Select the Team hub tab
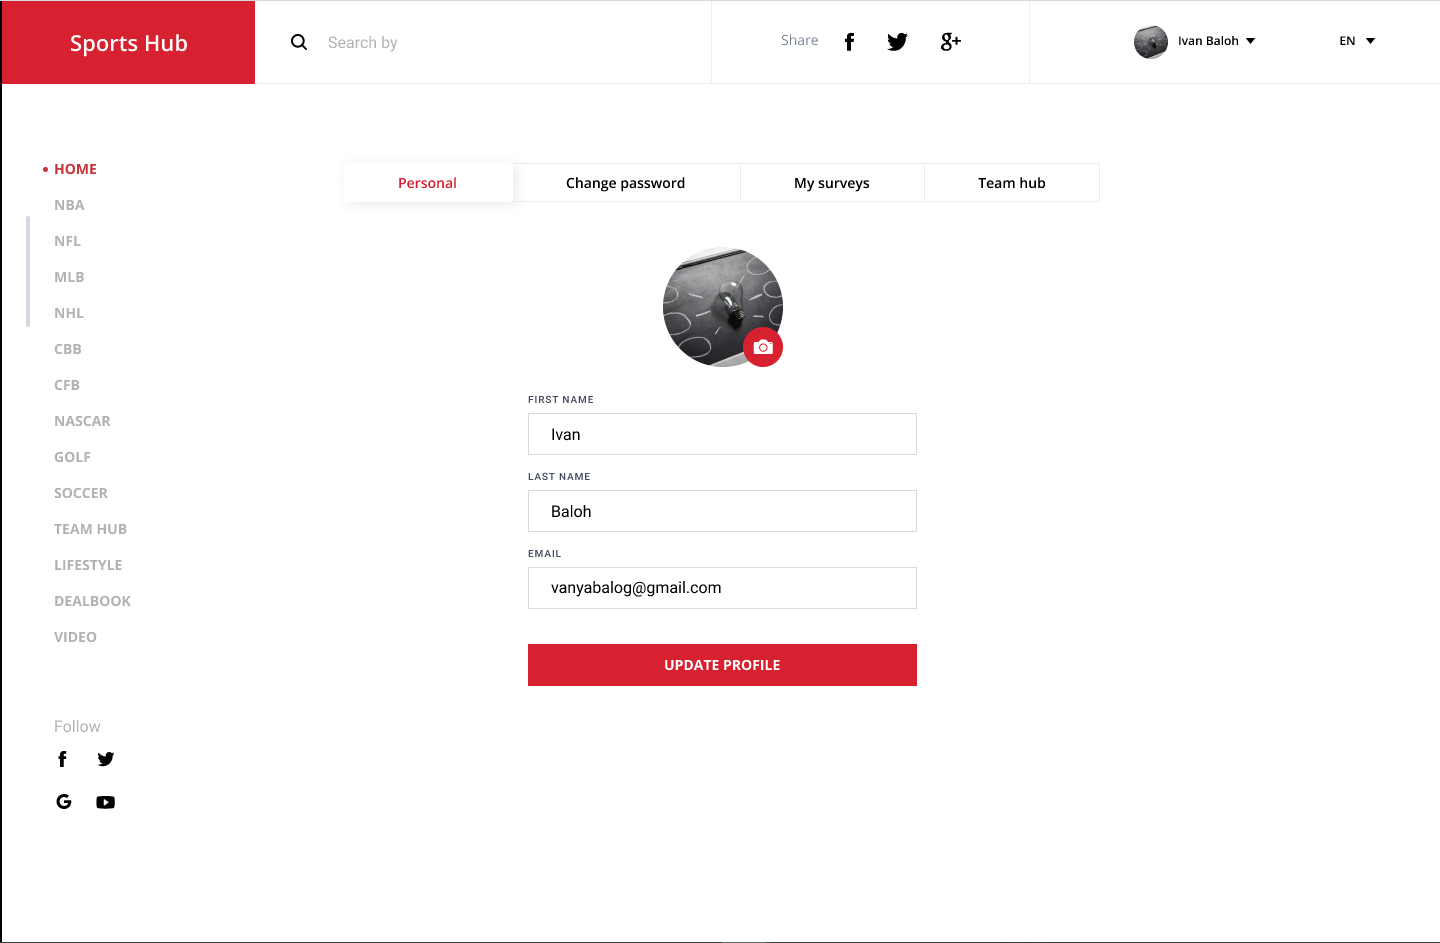This screenshot has width=1440, height=943. coord(1012,183)
